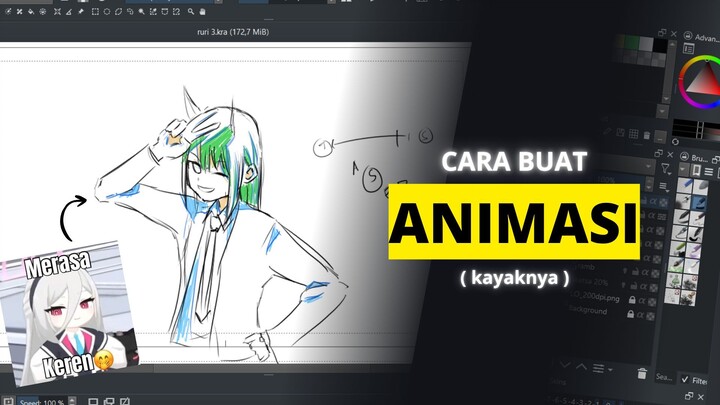720x405 pixels.
Task: Open Brush Presets display options menu
Action: pyautogui.click(x=709, y=172)
